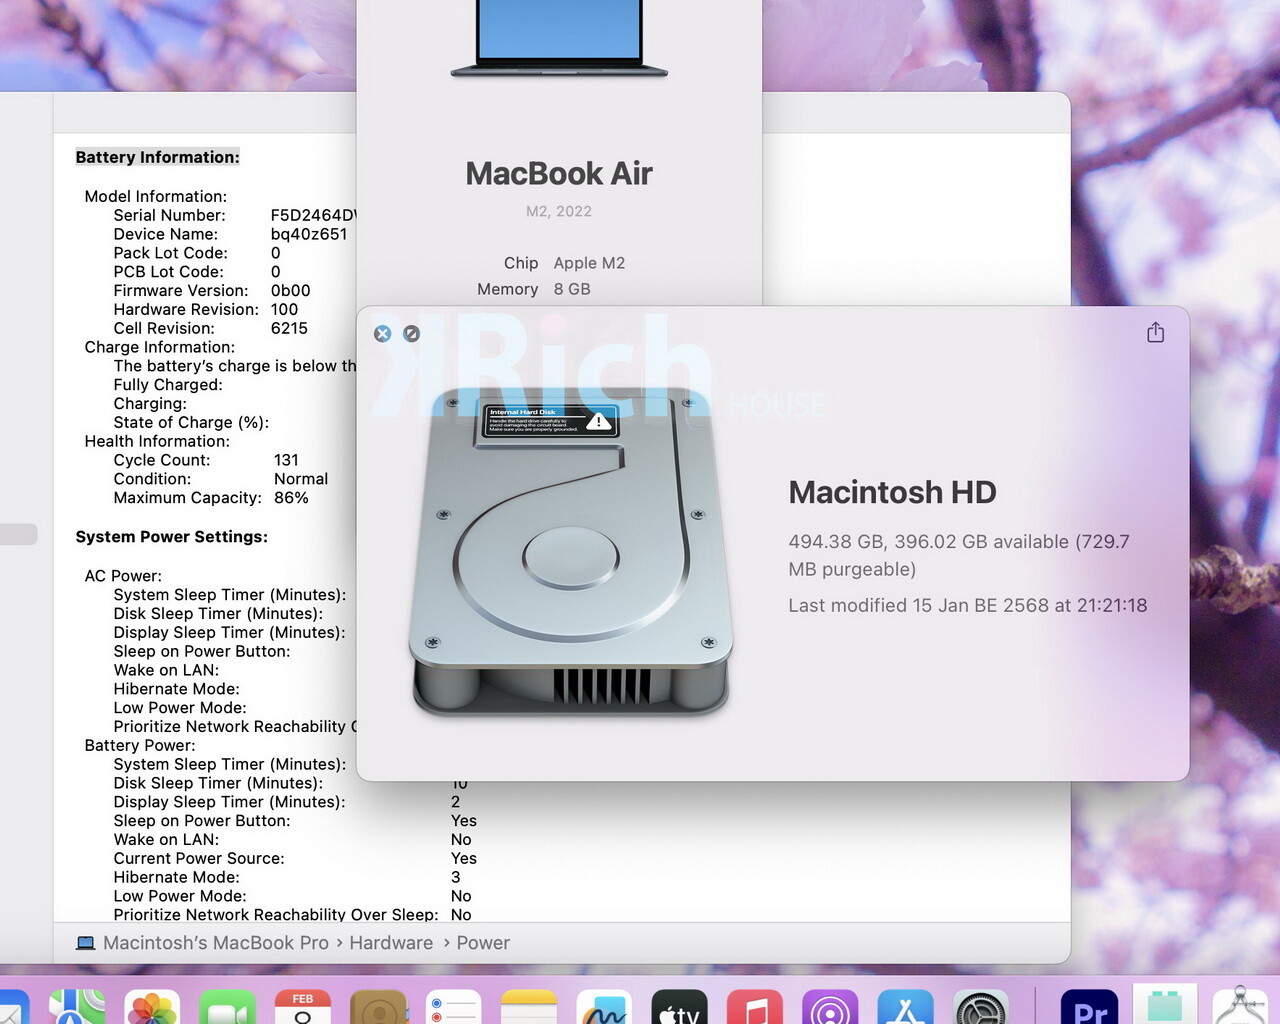Click the "Battery Information:" heading

(x=157, y=157)
